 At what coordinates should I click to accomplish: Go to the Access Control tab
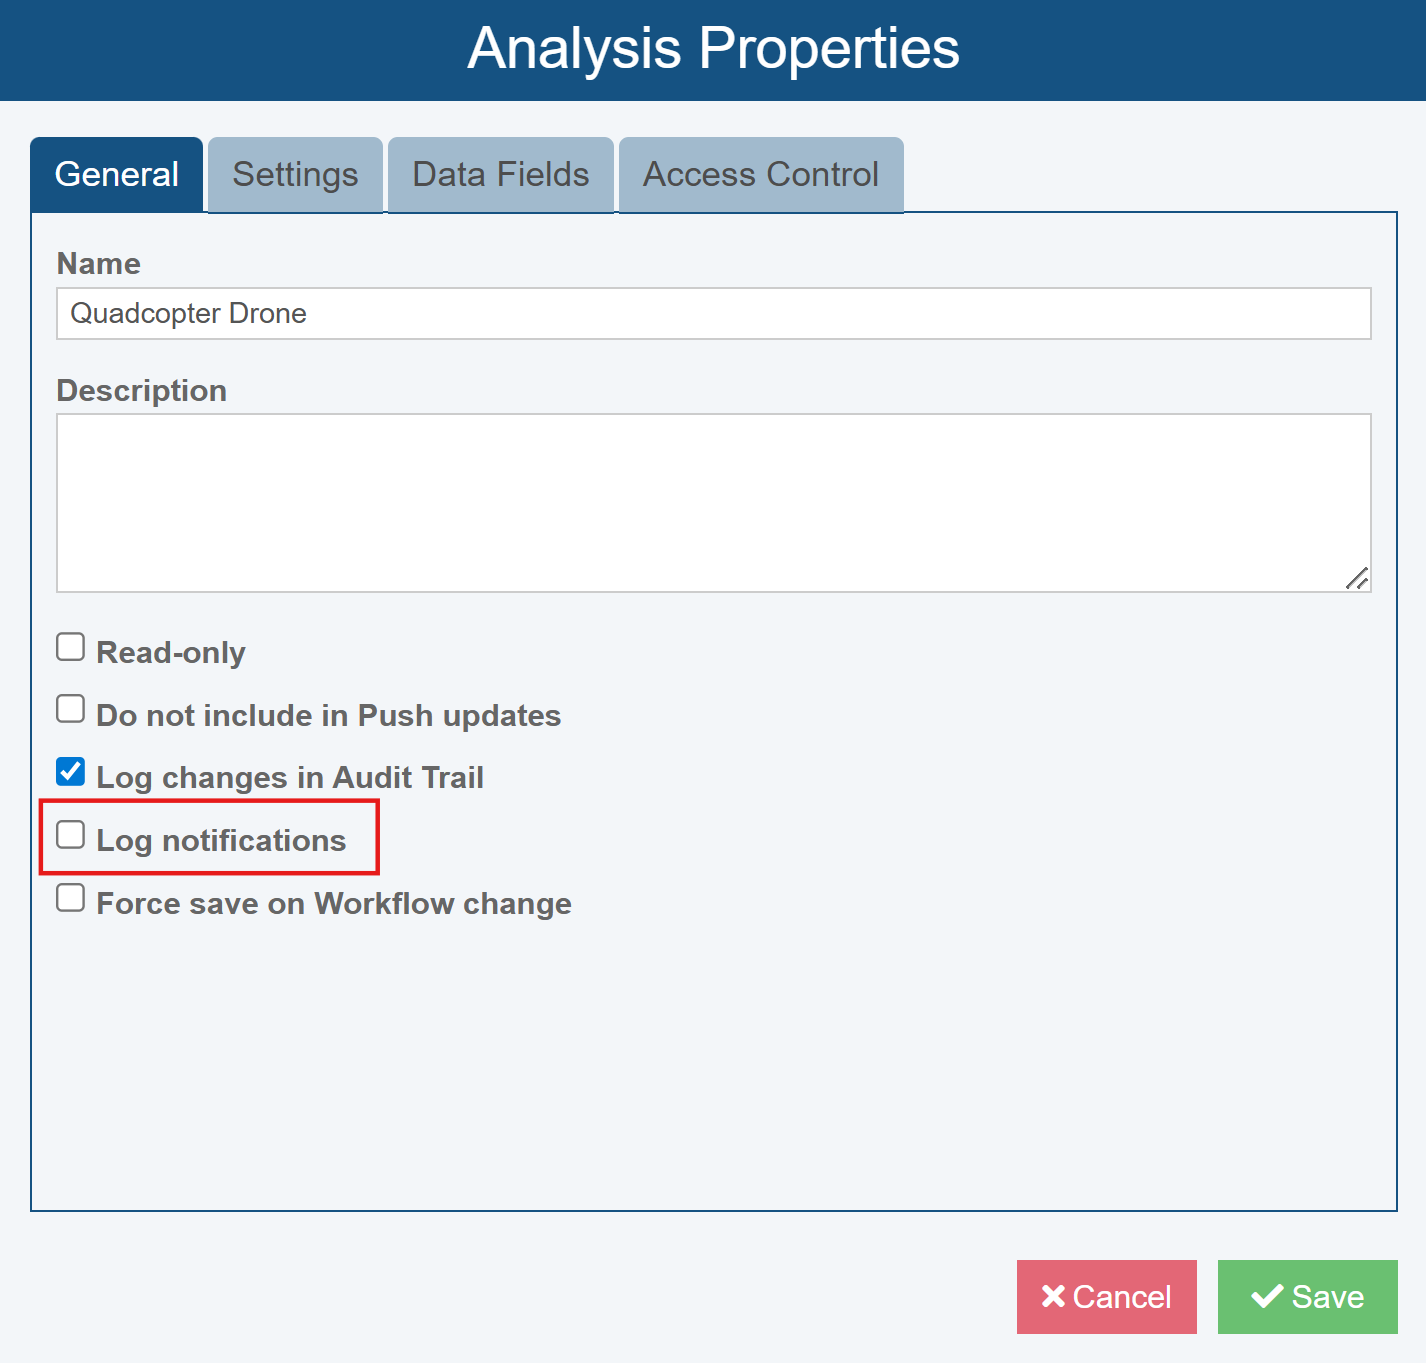(x=760, y=175)
